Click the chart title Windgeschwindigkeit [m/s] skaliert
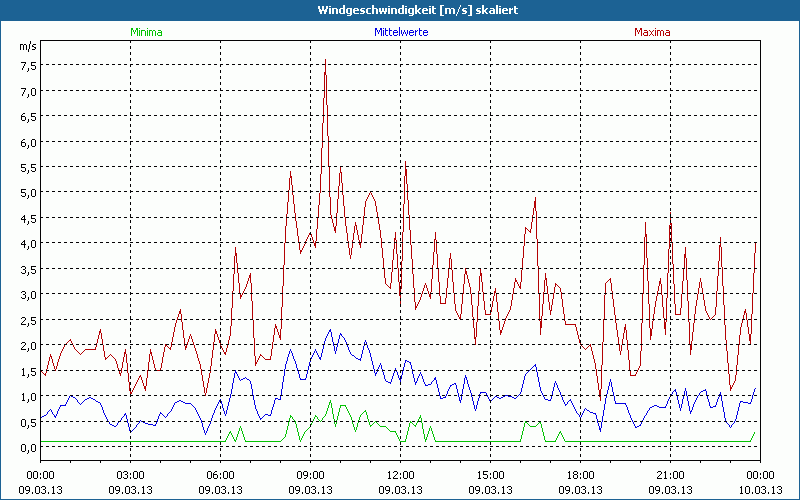Image resolution: width=800 pixels, height=500 pixels. [400, 10]
